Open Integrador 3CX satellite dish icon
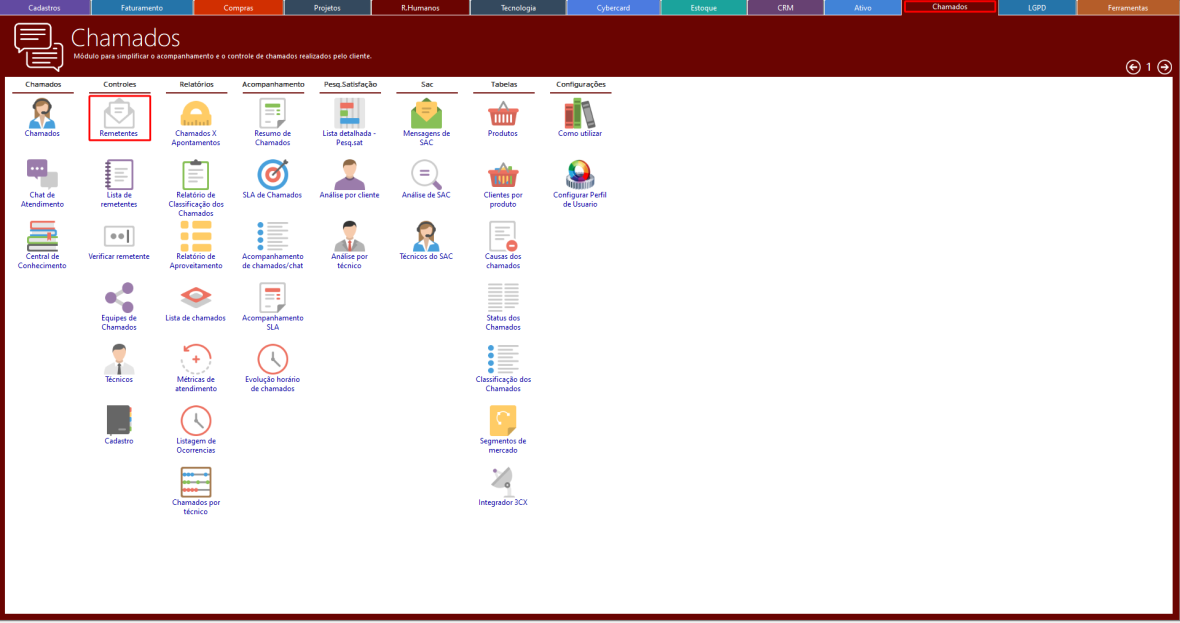Image resolution: width=1180 pixels, height=623 pixels. click(502, 481)
